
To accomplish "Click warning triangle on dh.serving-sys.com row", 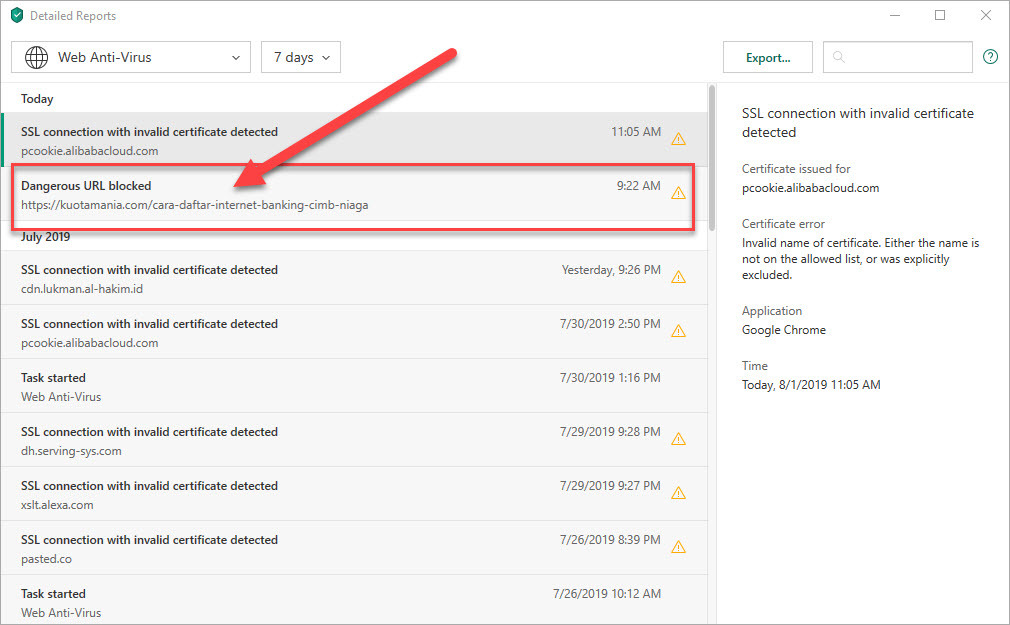I will click(x=678, y=439).
